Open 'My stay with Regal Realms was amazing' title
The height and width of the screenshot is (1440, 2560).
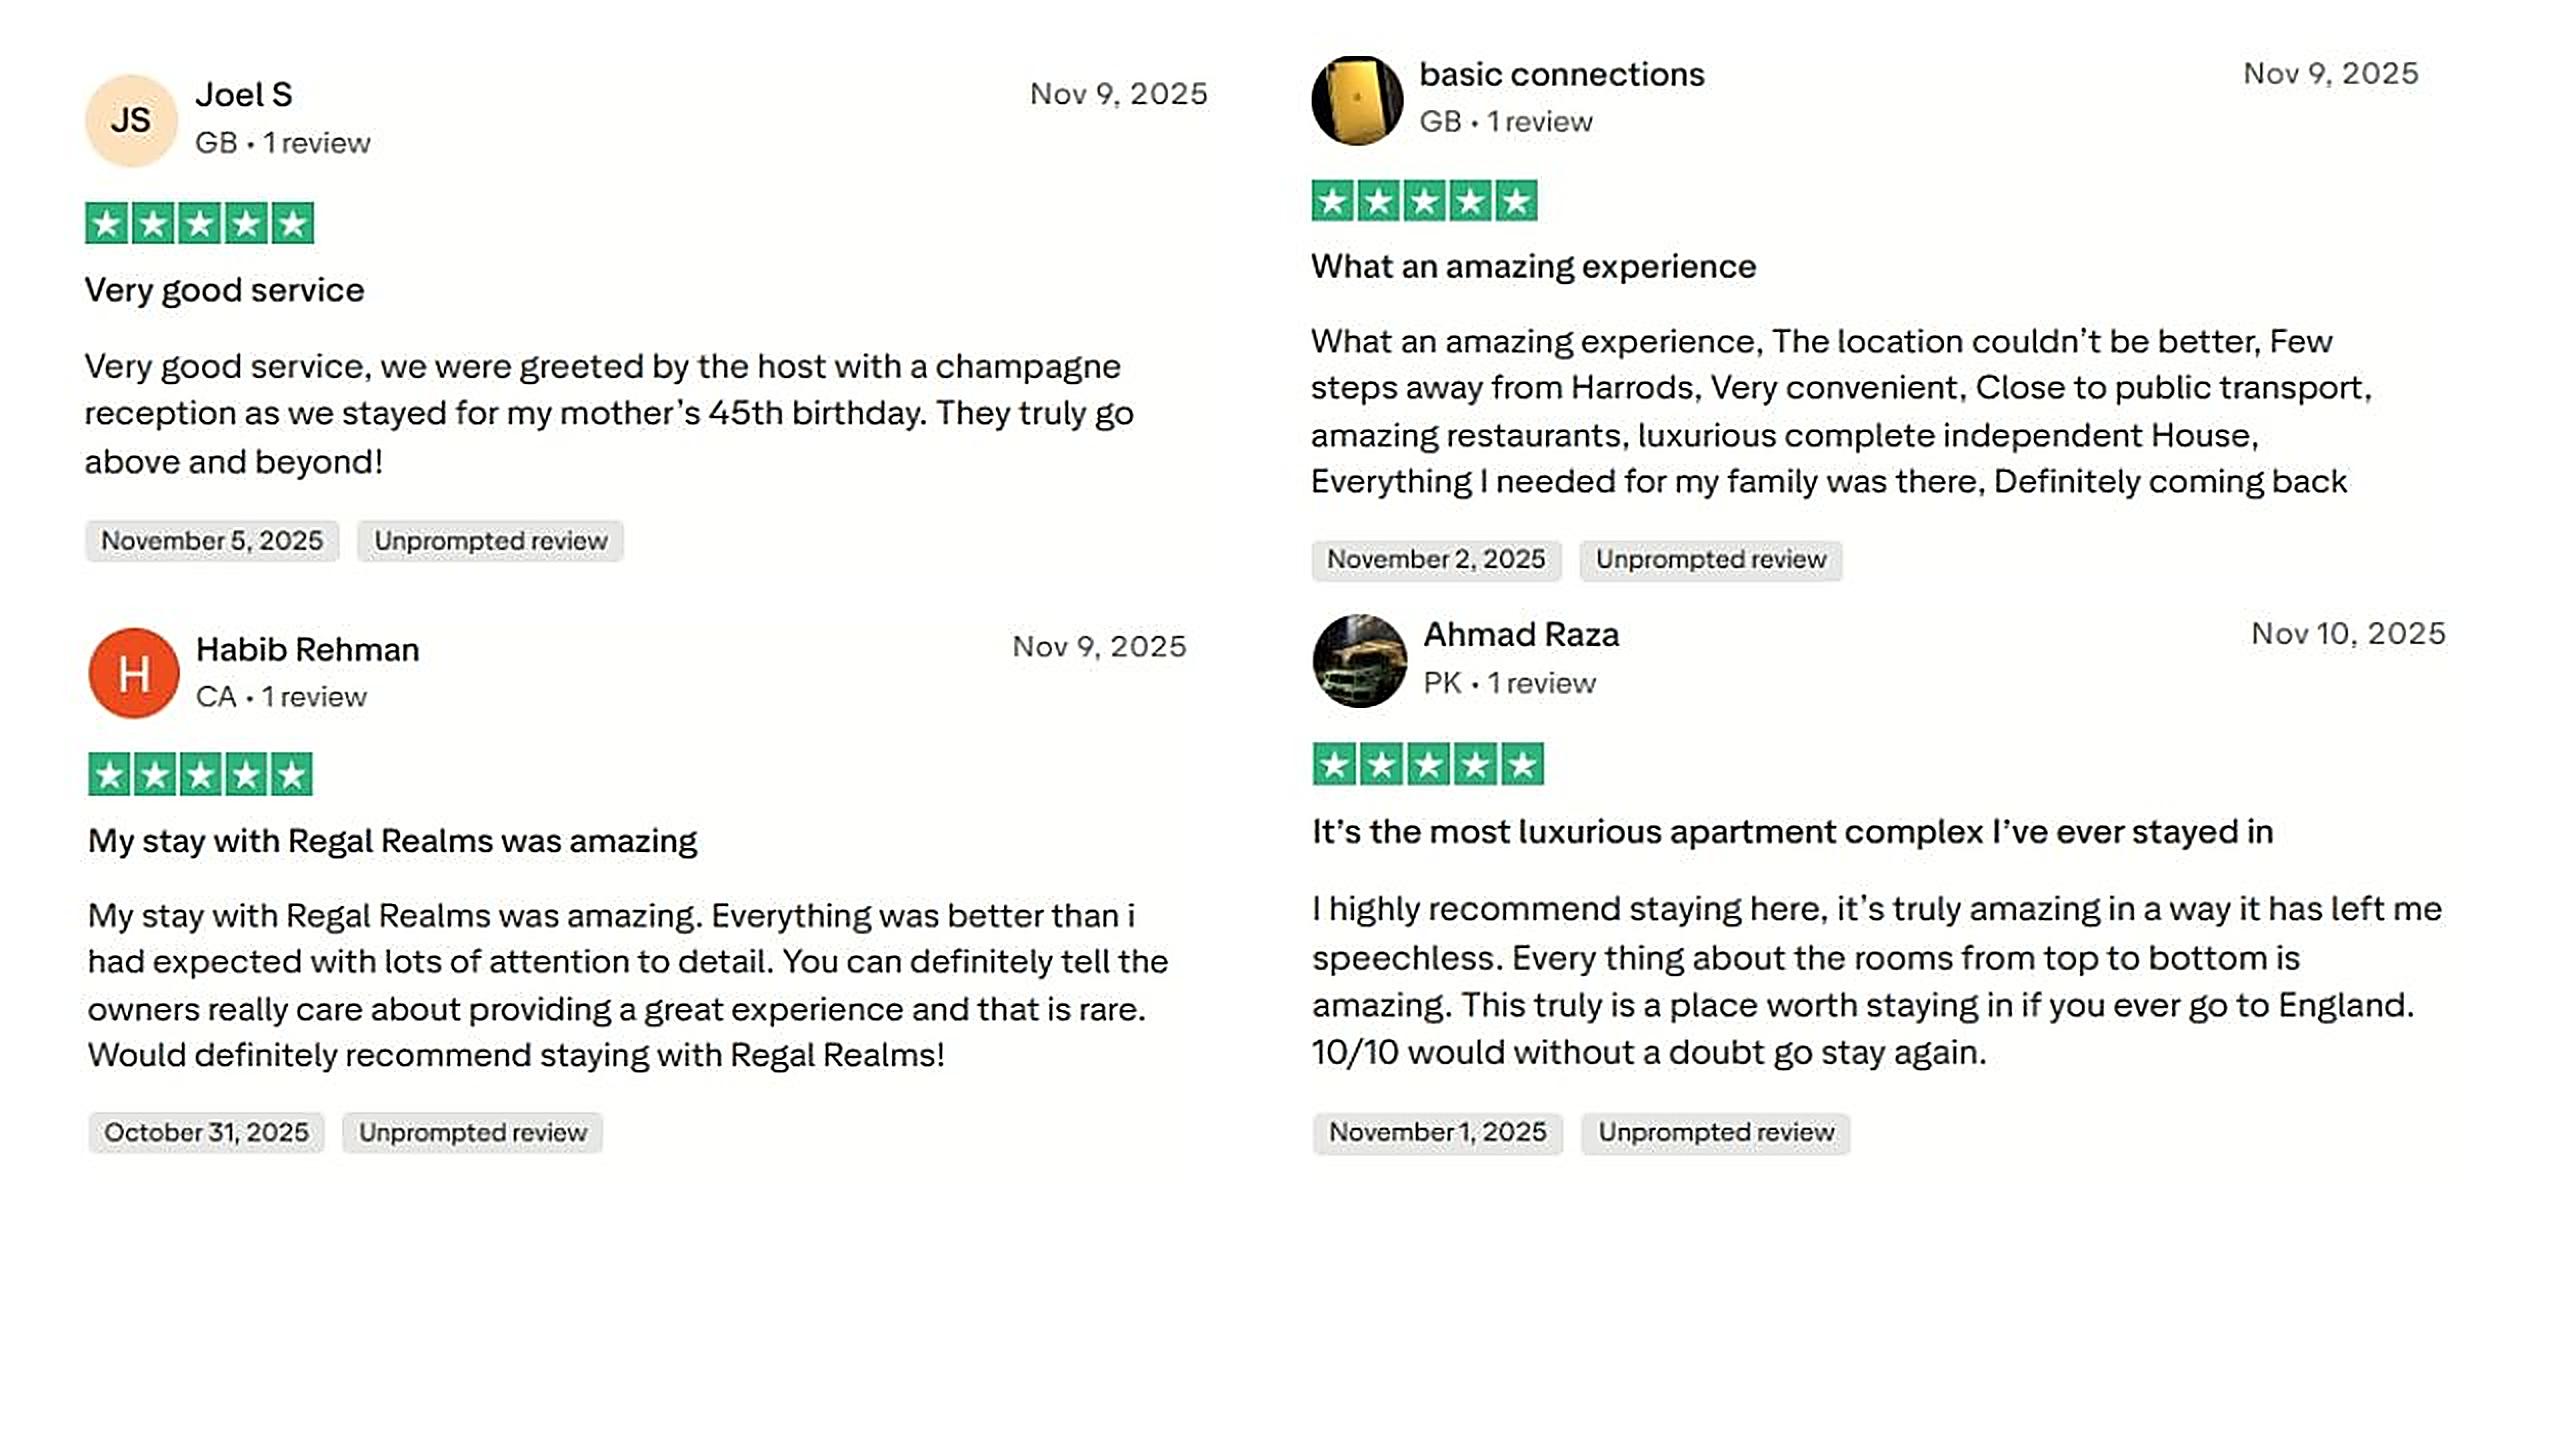392,841
